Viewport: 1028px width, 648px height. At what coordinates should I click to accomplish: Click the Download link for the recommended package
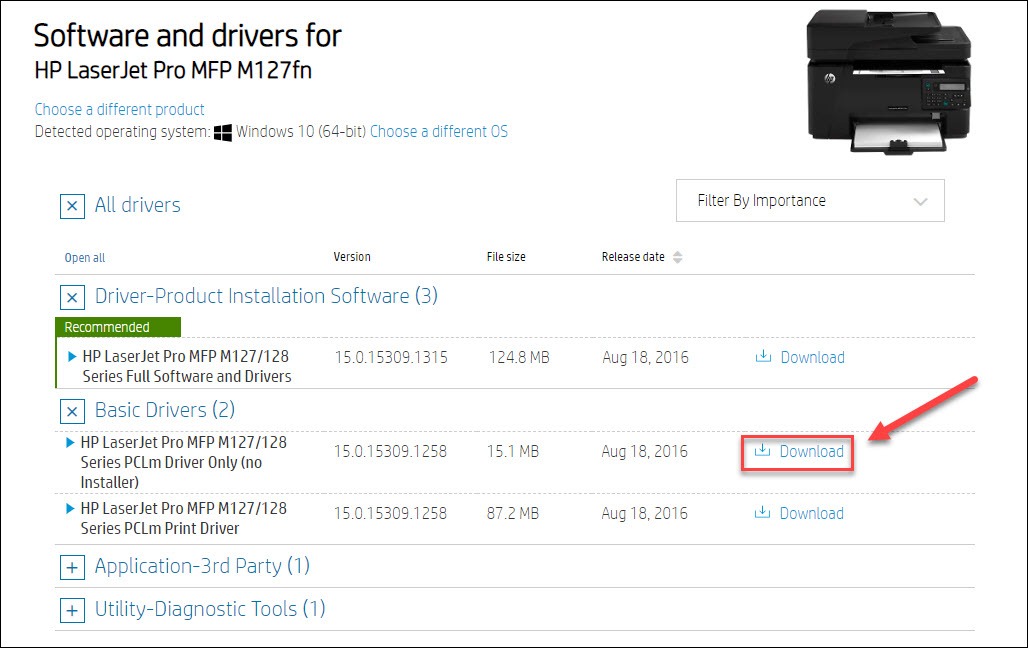click(811, 357)
